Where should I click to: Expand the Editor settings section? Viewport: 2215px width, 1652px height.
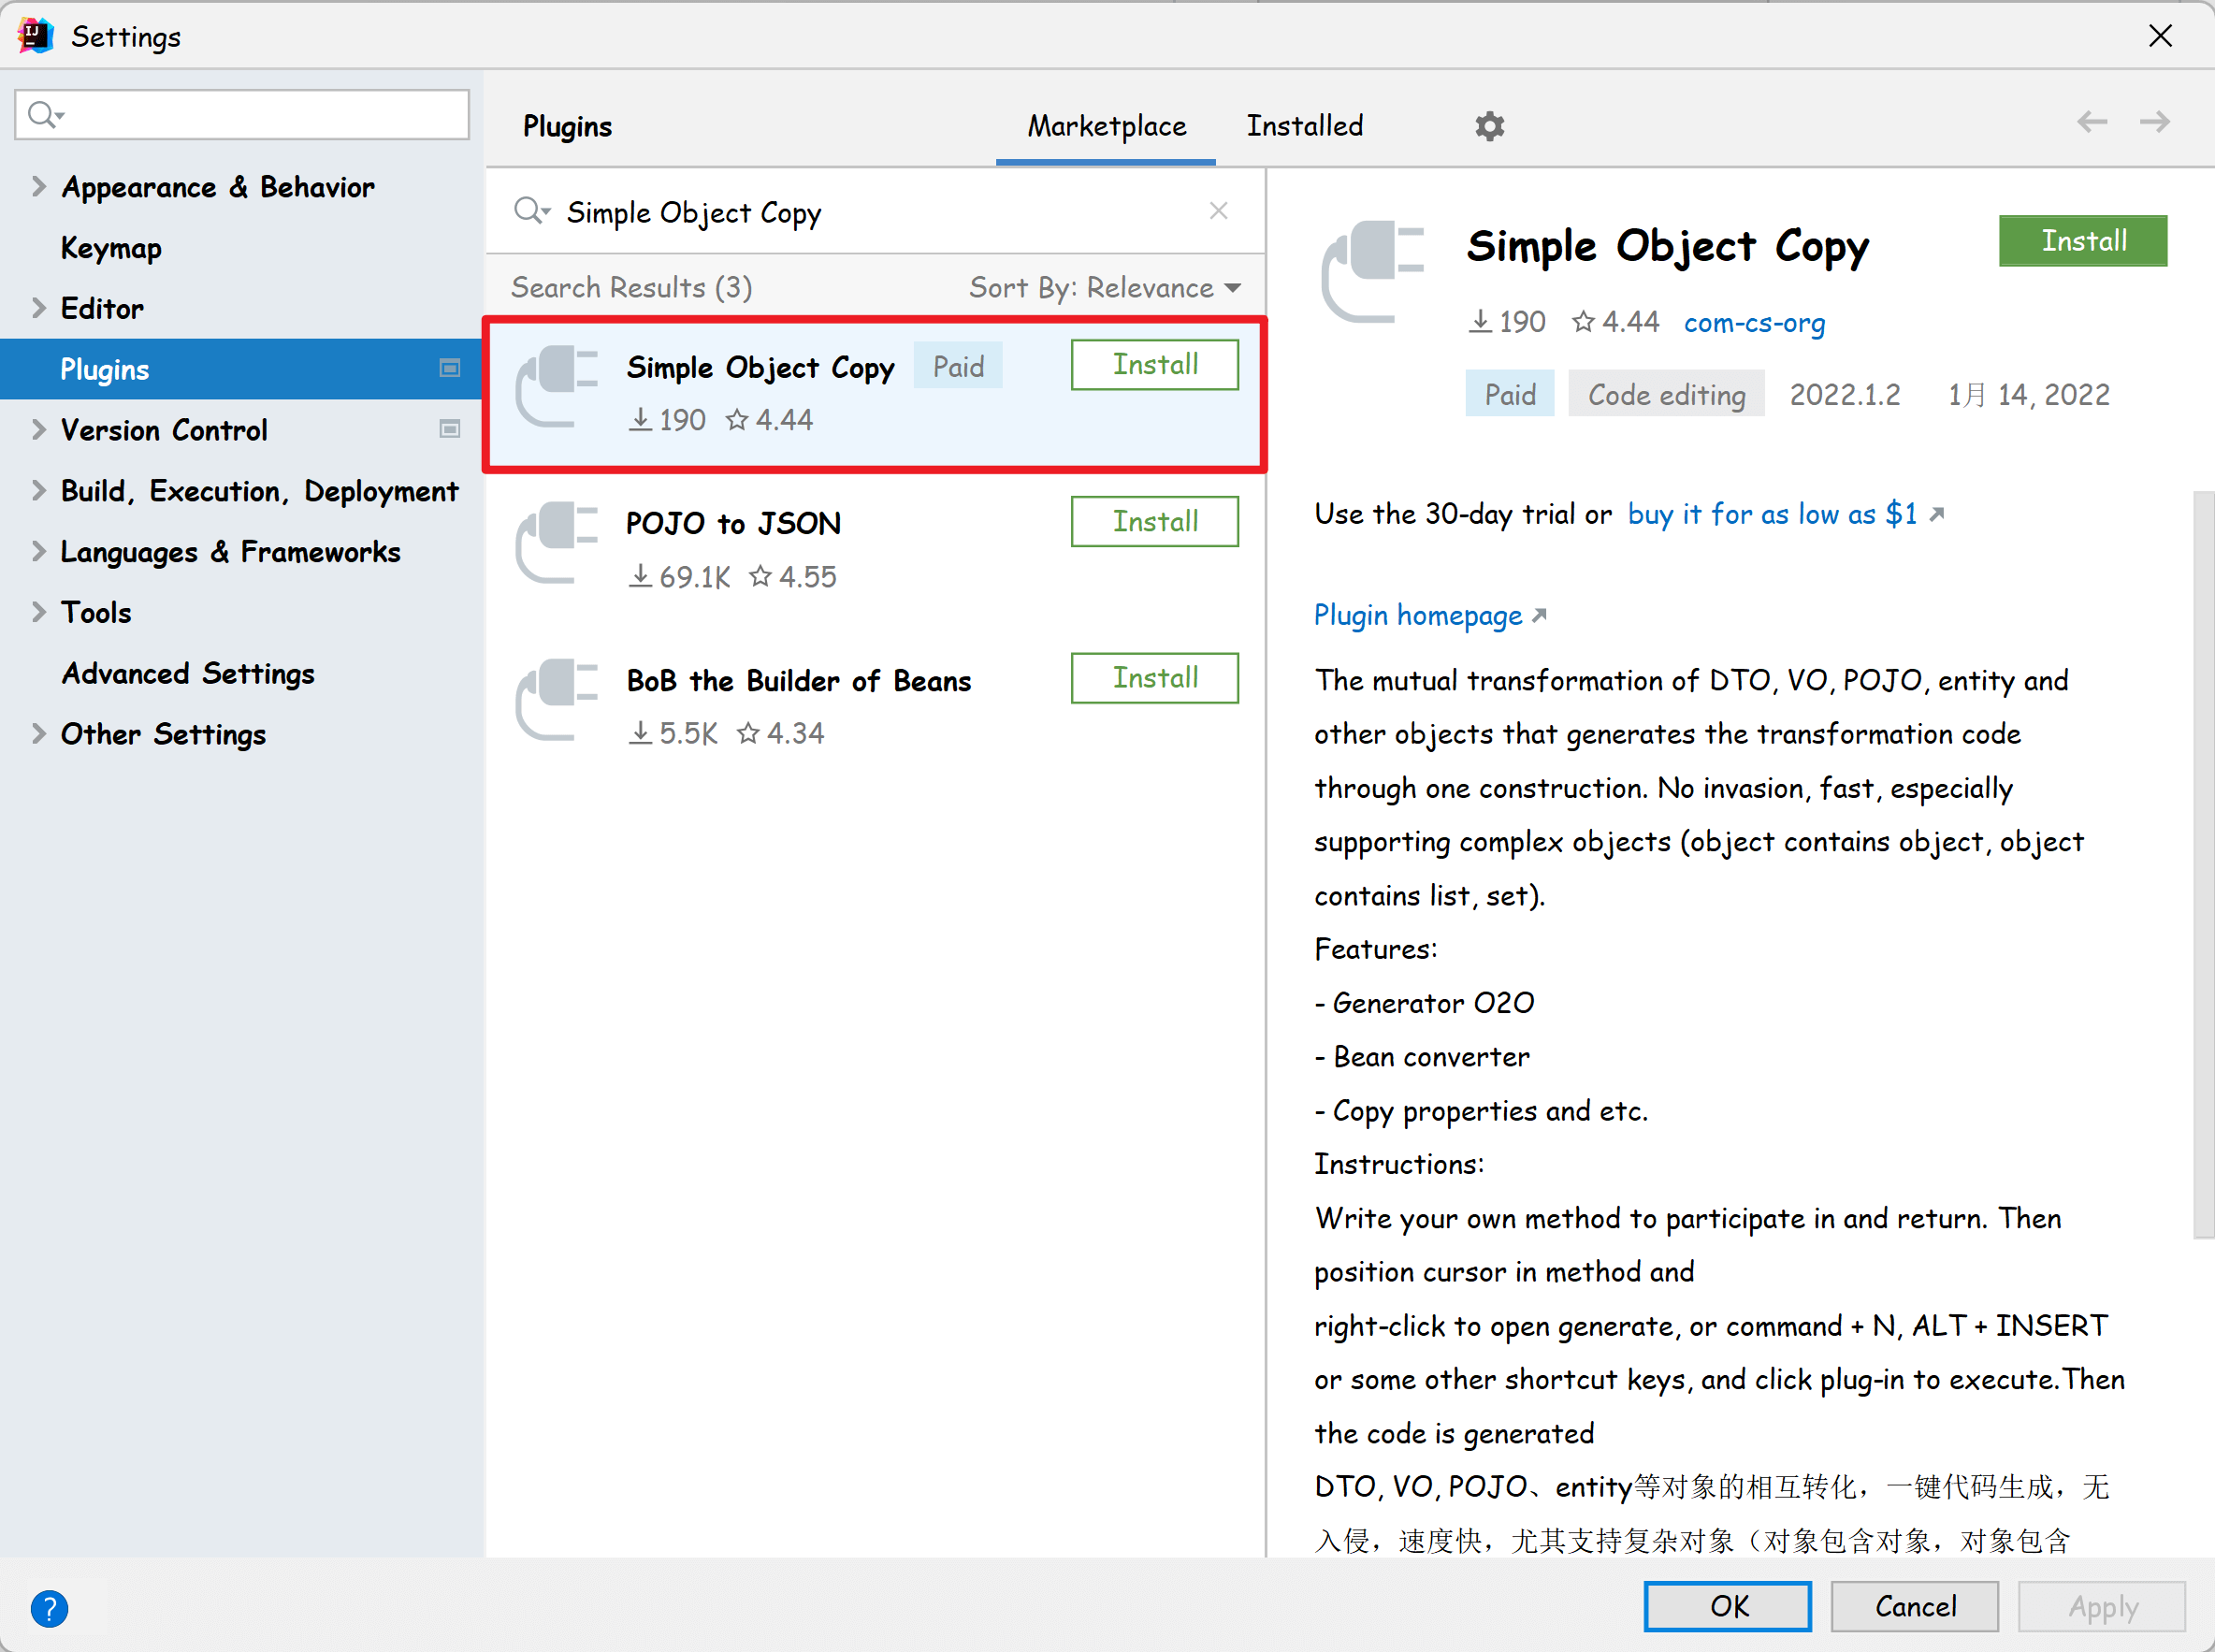tap(38, 308)
